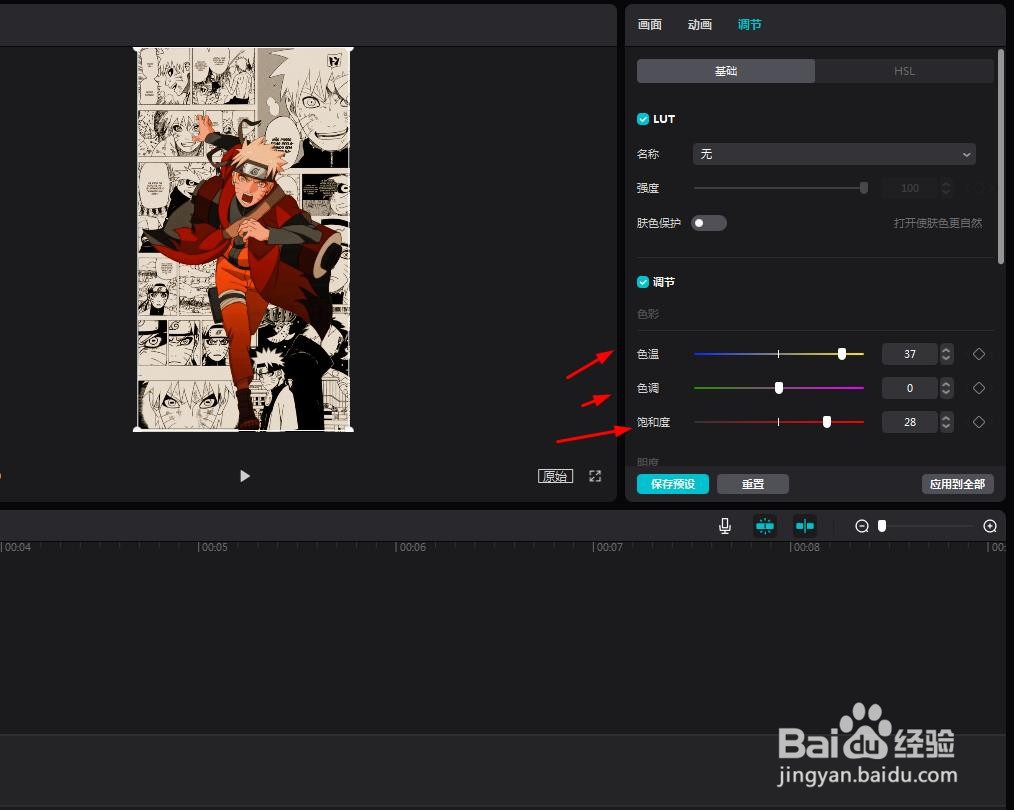Click the 色温 value stepper arrows
This screenshot has height=810, width=1014.
point(946,354)
